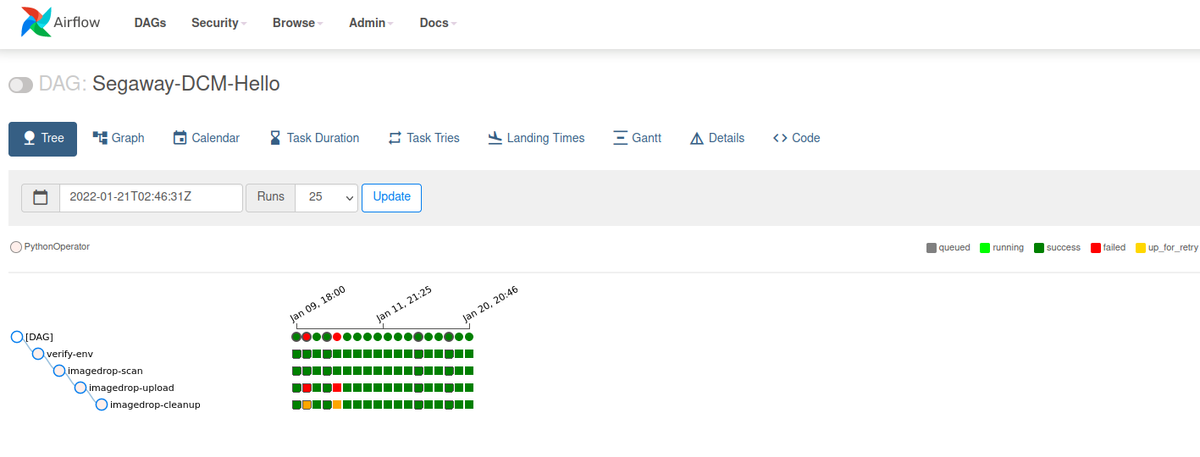Open the Task Duration chart
Image resolution: width=1200 pixels, height=457 pixels.
[x=314, y=138]
